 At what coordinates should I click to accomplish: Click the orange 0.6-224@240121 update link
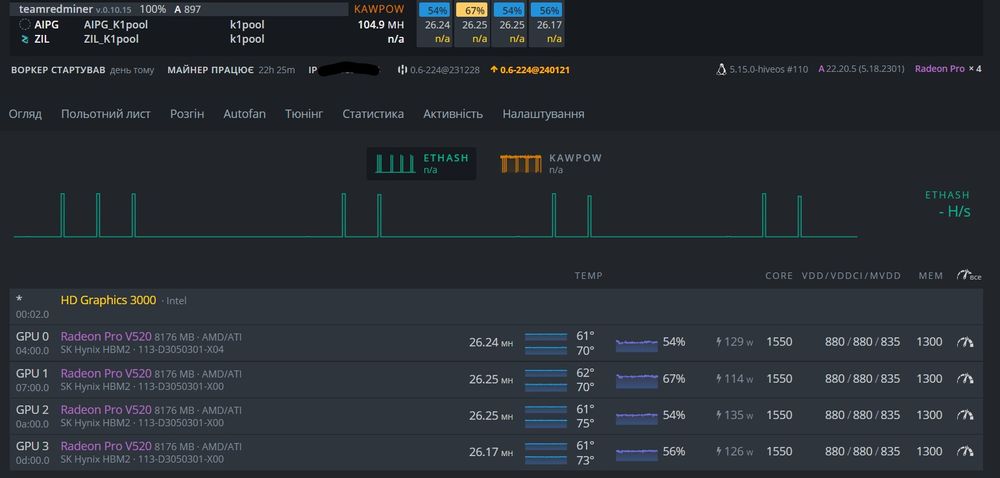pos(529,69)
